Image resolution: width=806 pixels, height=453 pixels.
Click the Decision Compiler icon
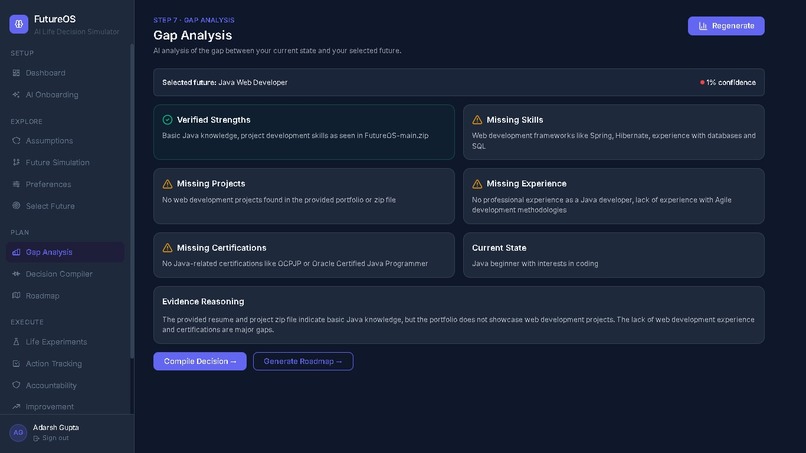pyautogui.click(x=16, y=274)
